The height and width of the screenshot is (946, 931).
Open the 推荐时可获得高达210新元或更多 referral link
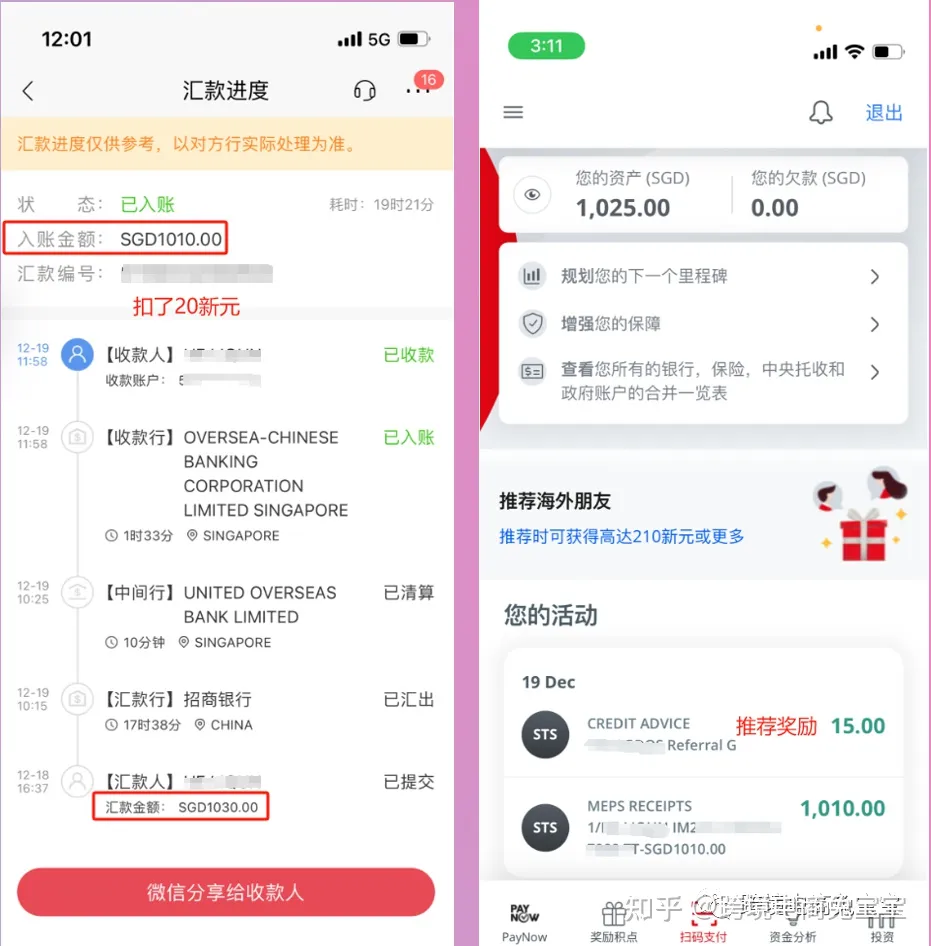click(621, 536)
